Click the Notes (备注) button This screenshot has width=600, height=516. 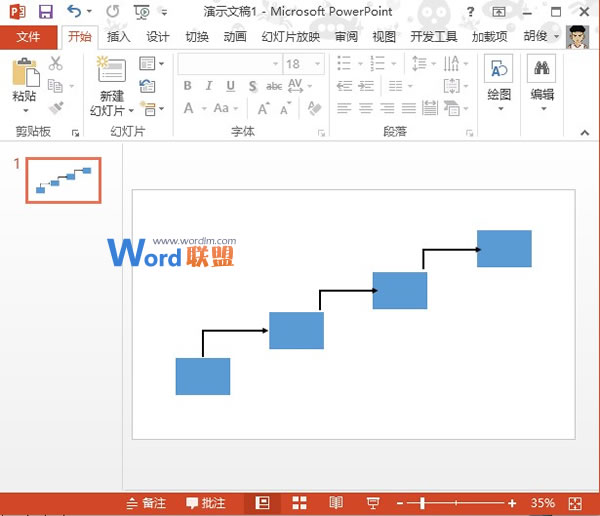pos(146,503)
